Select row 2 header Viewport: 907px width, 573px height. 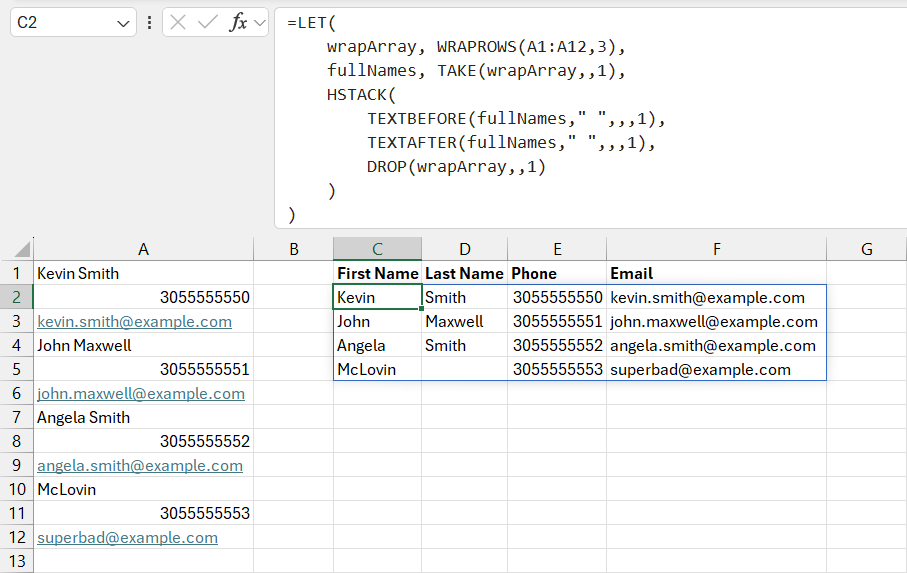[x=16, y=297]
